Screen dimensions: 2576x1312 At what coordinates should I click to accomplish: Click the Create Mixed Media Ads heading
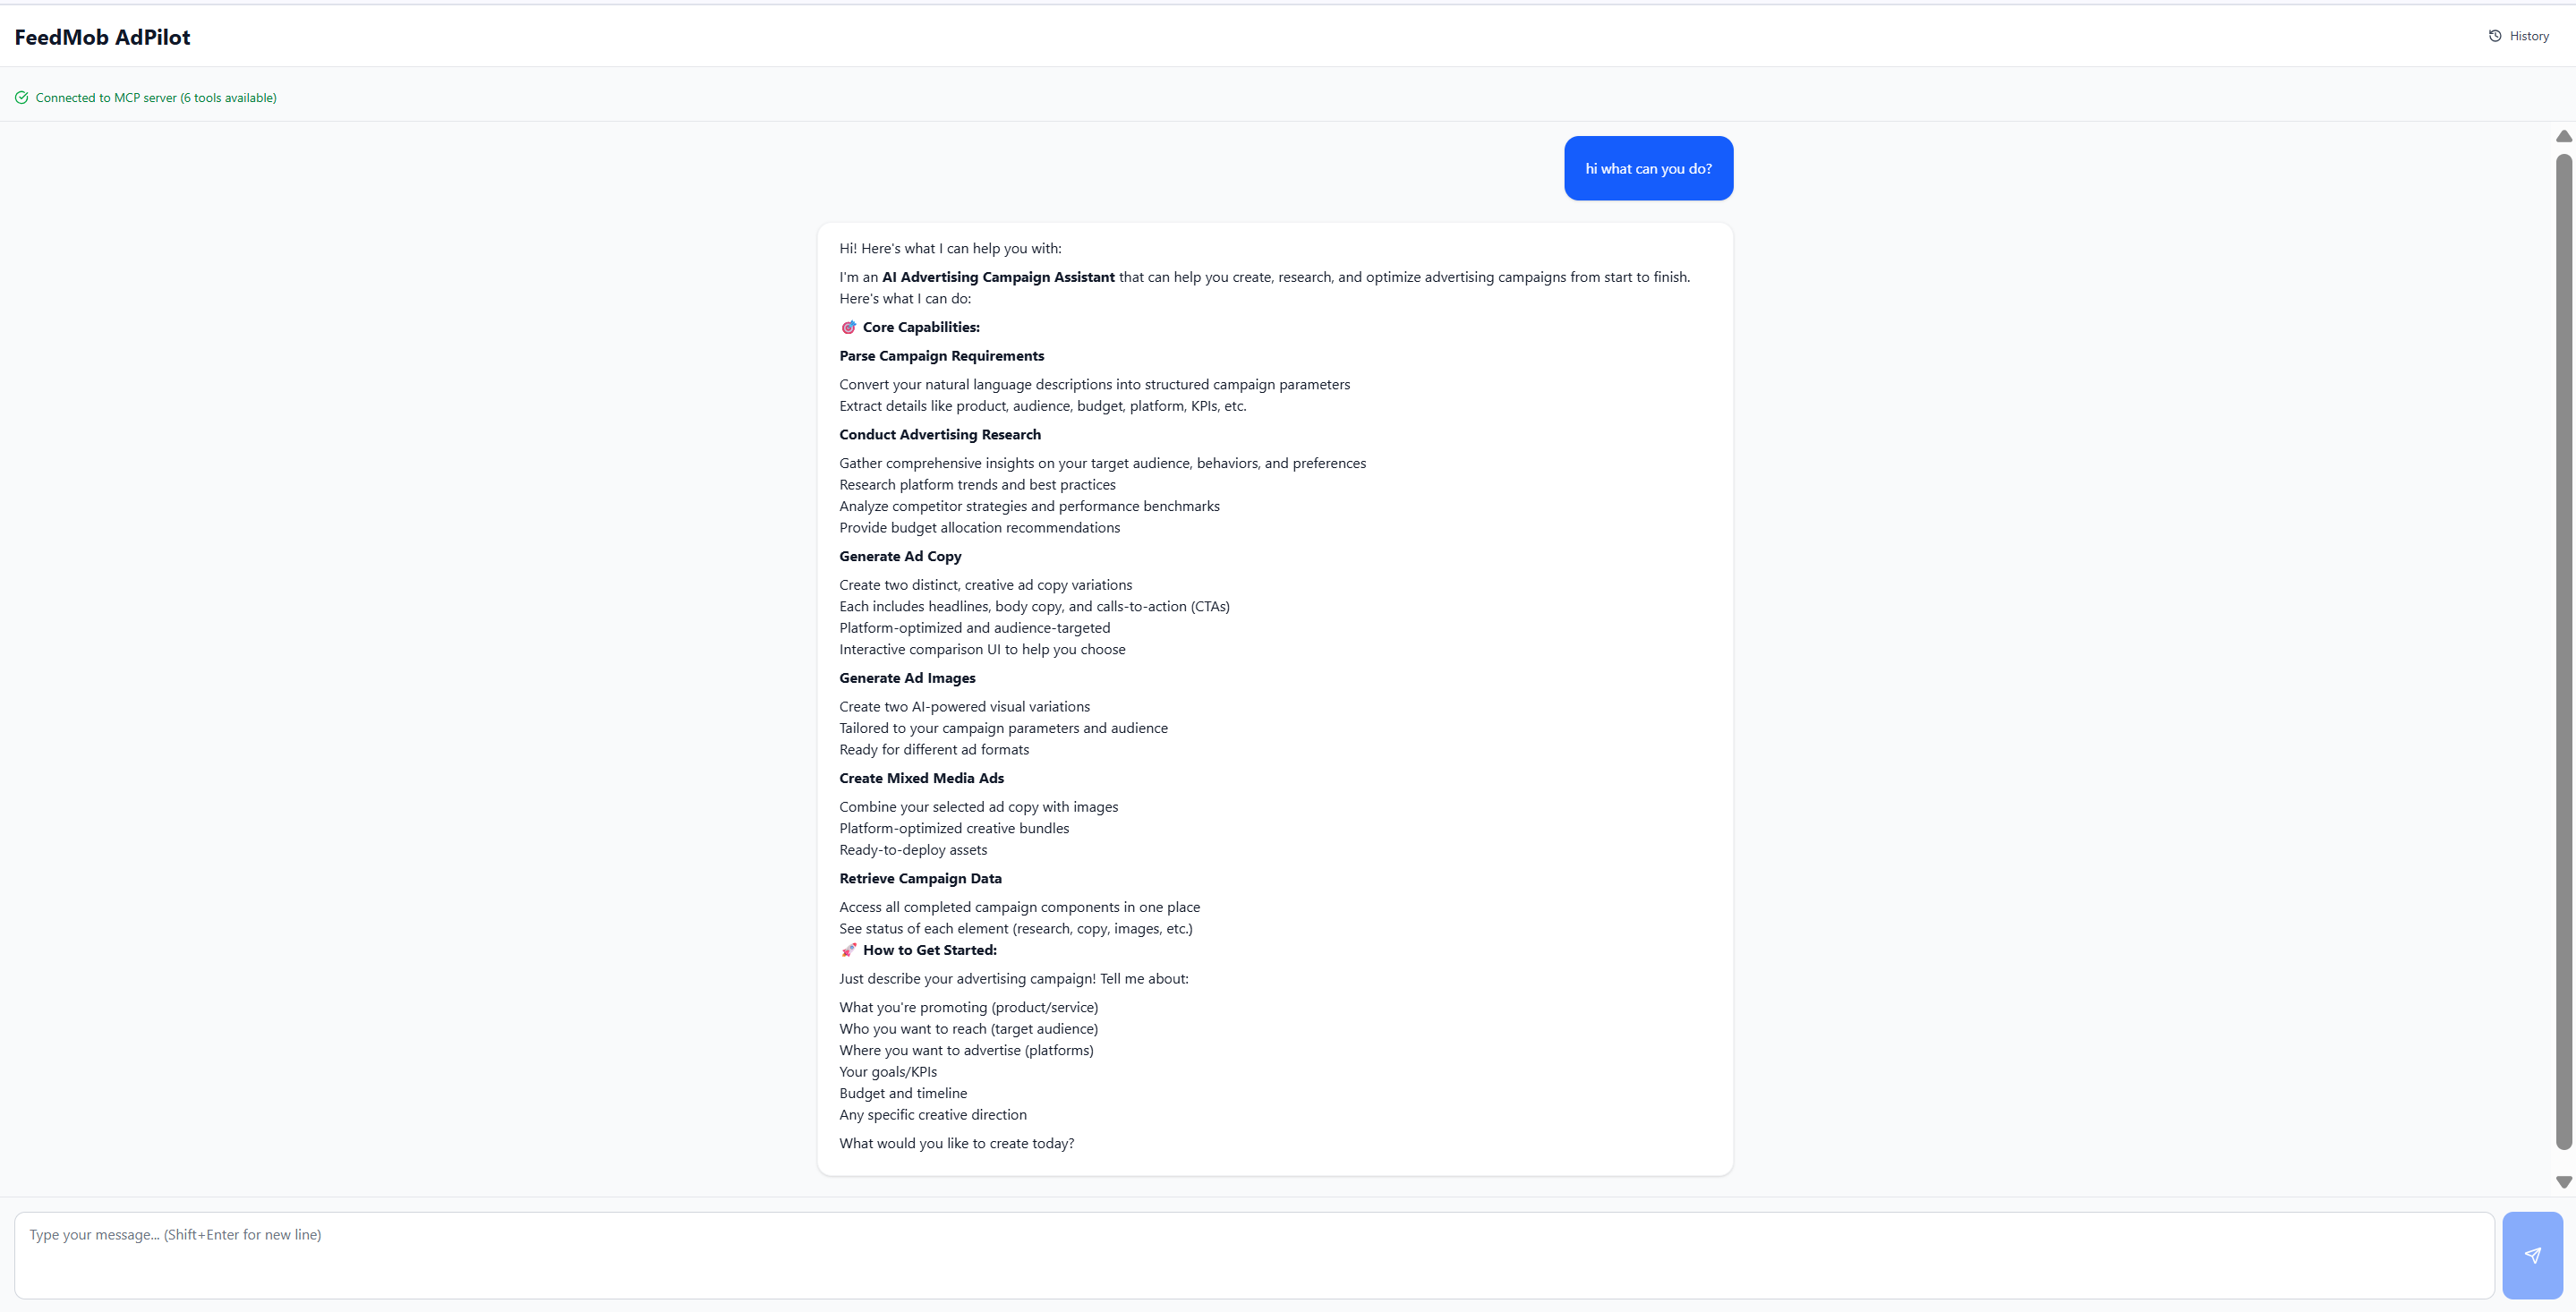(921, 778)
